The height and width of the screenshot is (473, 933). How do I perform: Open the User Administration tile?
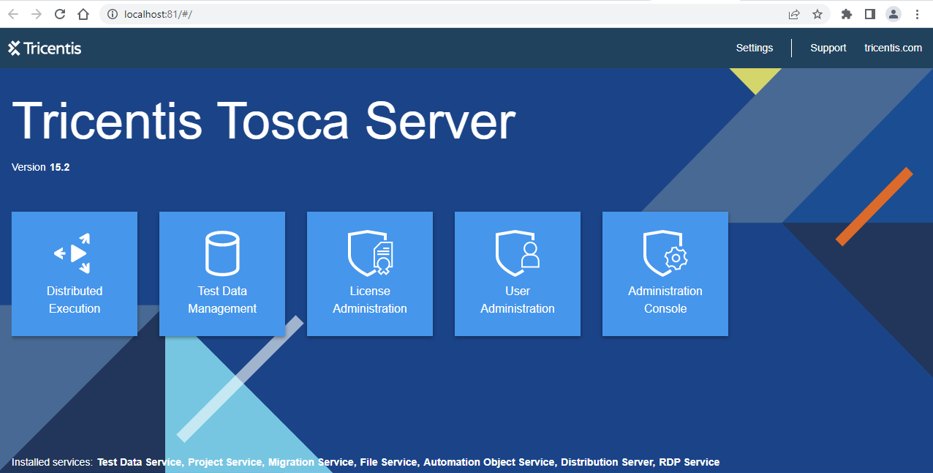[517, 274]
